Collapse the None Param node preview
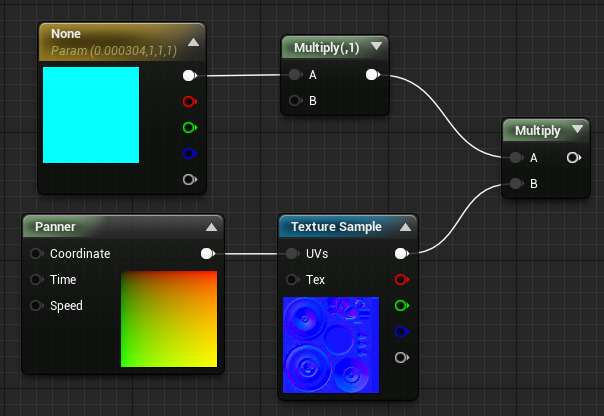 point(193,42)
